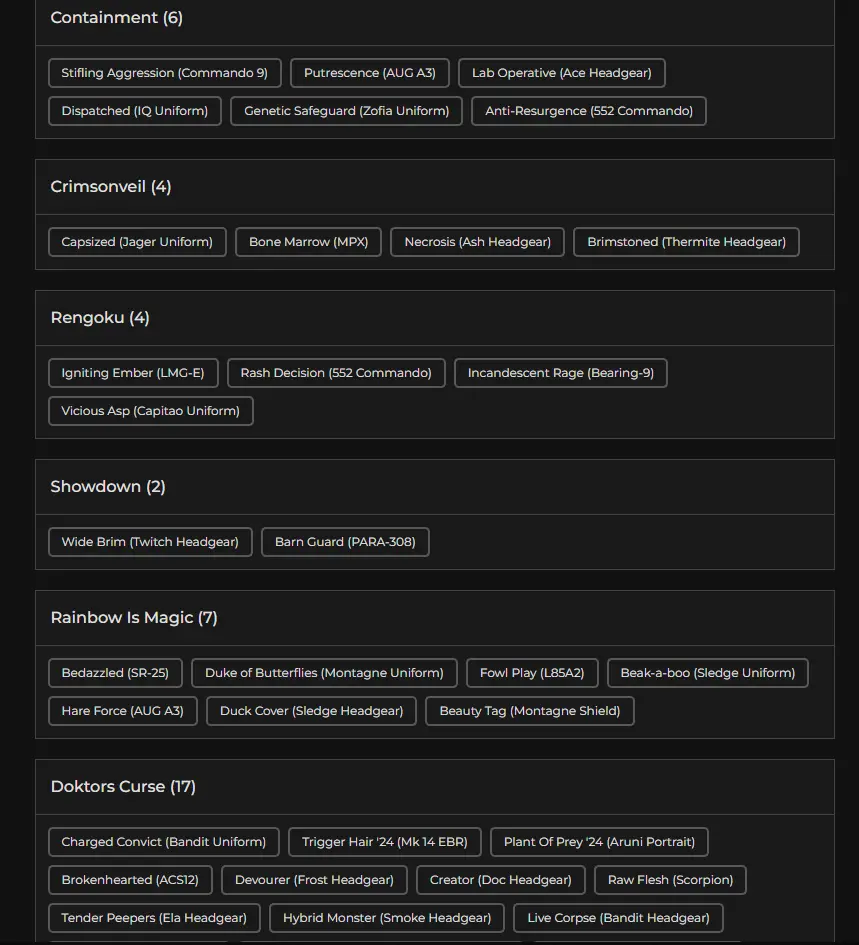Image resolution: width=859 pixels, height=945 pixels.
Task: Select Wide Brim (Twitch Headgear) item
Action: (150, 542)
